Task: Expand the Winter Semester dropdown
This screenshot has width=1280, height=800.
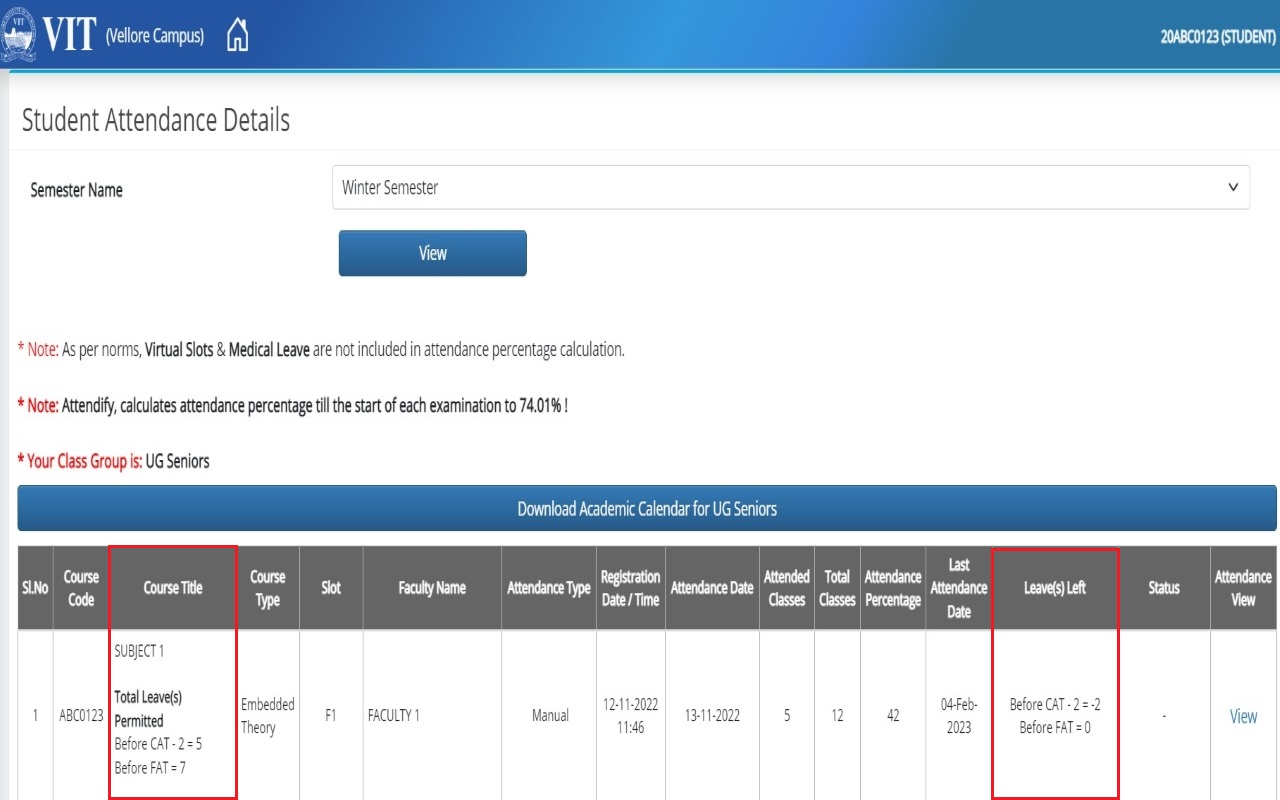Action: tap(790, 187)
